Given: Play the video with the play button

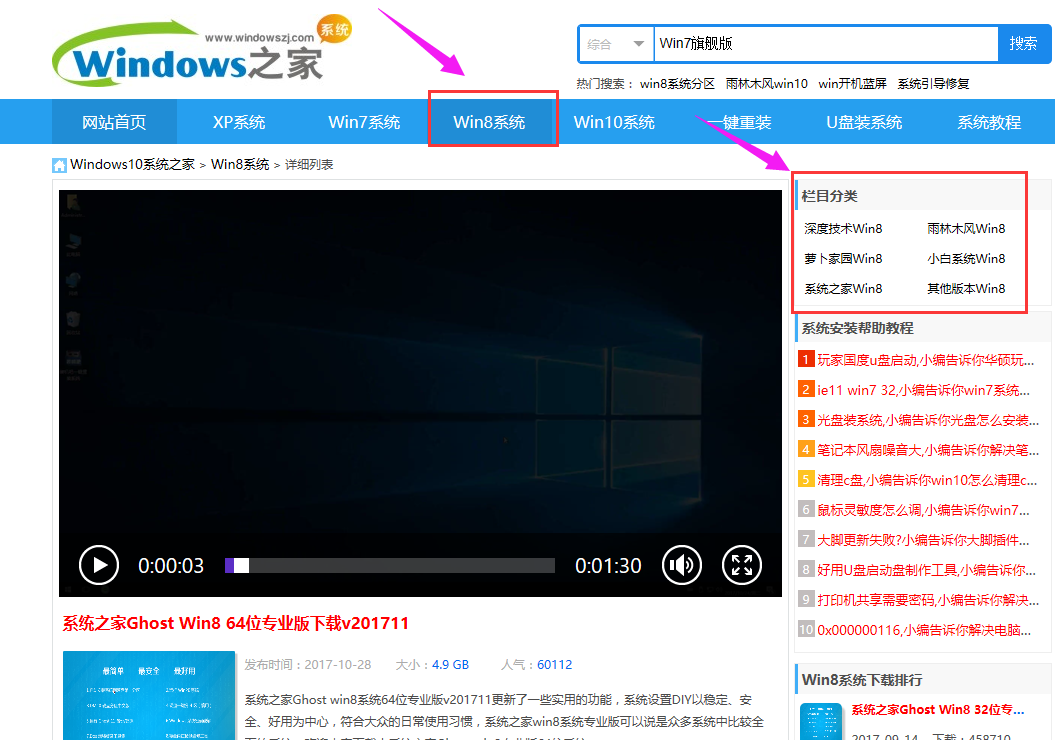Looking at the screenshot, I should click(99, 565).
